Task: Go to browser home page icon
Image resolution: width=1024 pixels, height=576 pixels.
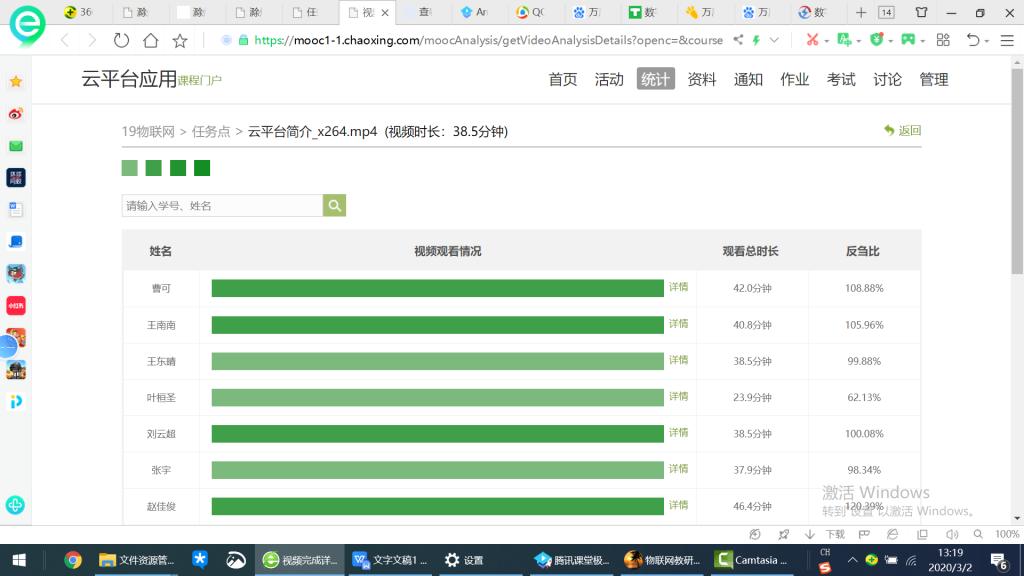Action: pos(150,41)
